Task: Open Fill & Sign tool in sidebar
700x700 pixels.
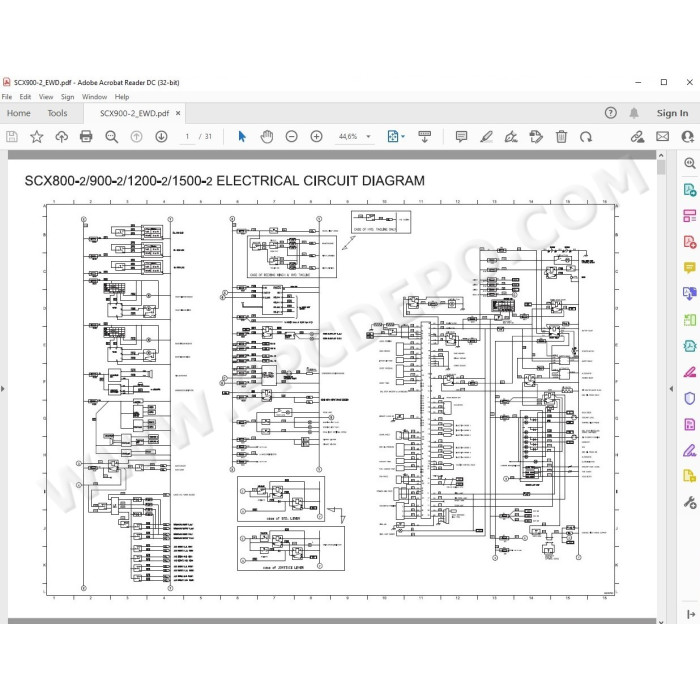Action: tap(690, 450)
